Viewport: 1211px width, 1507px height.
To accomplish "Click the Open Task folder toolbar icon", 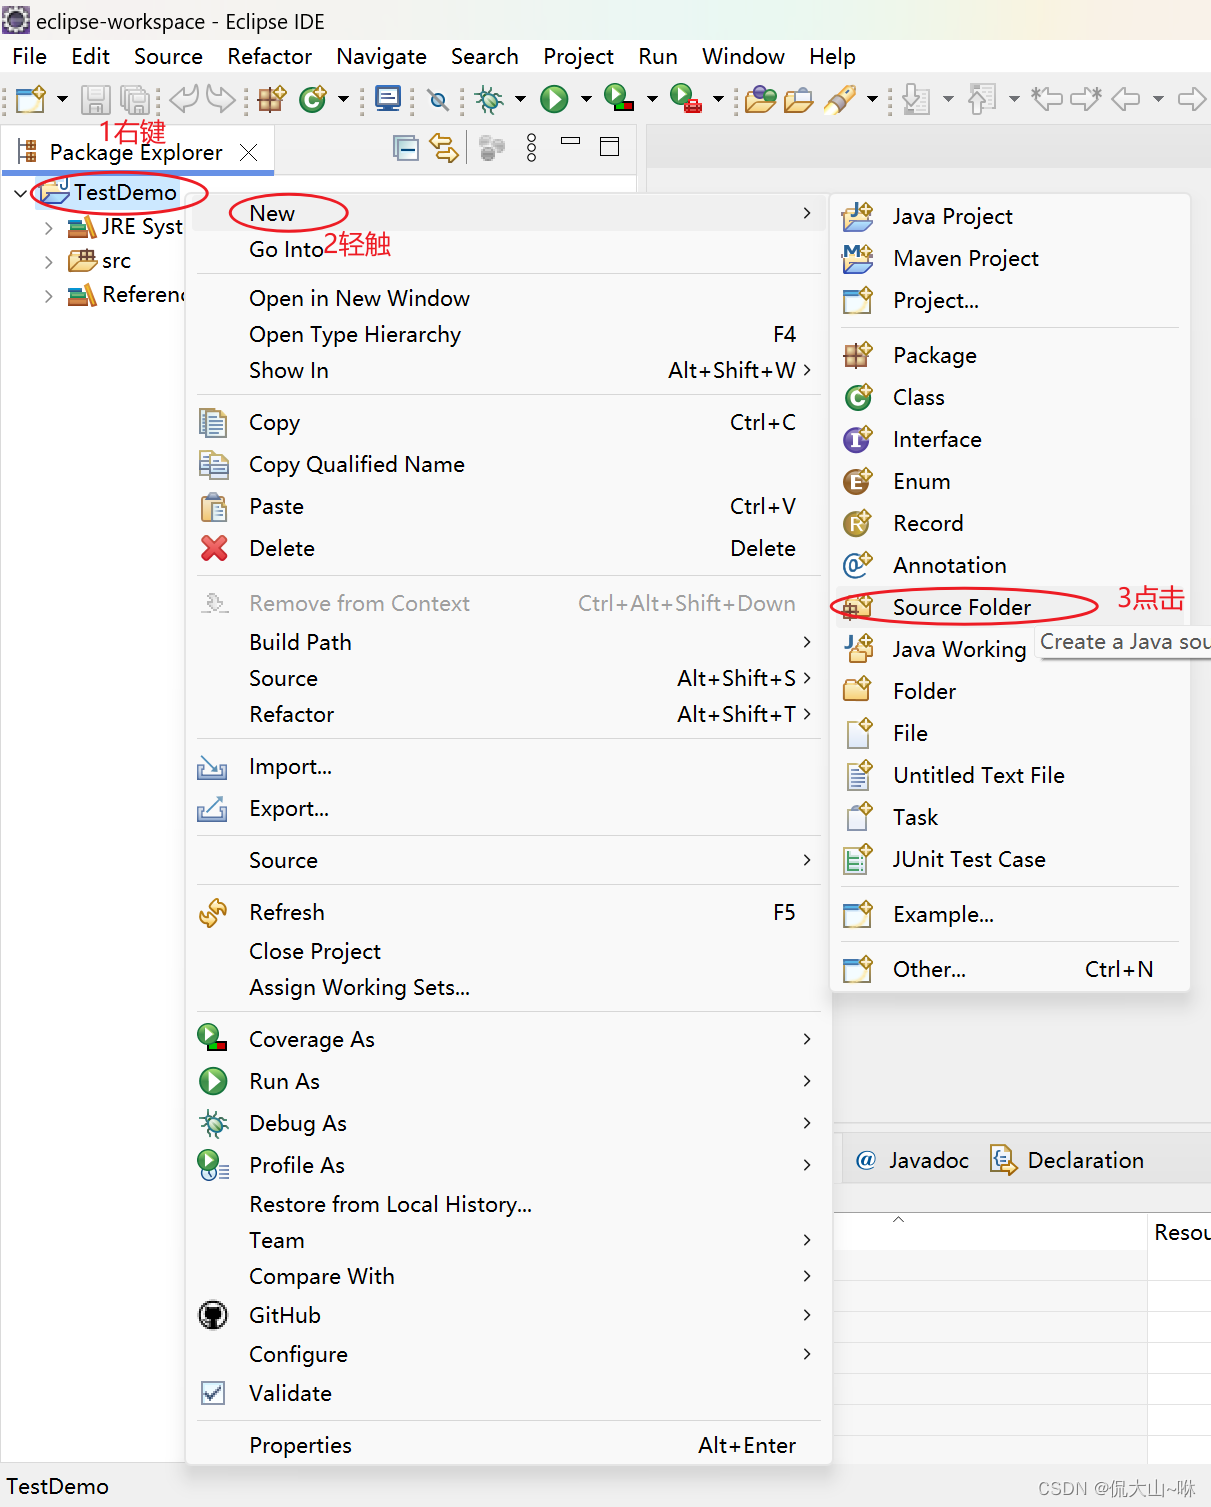I will point(798,99).
